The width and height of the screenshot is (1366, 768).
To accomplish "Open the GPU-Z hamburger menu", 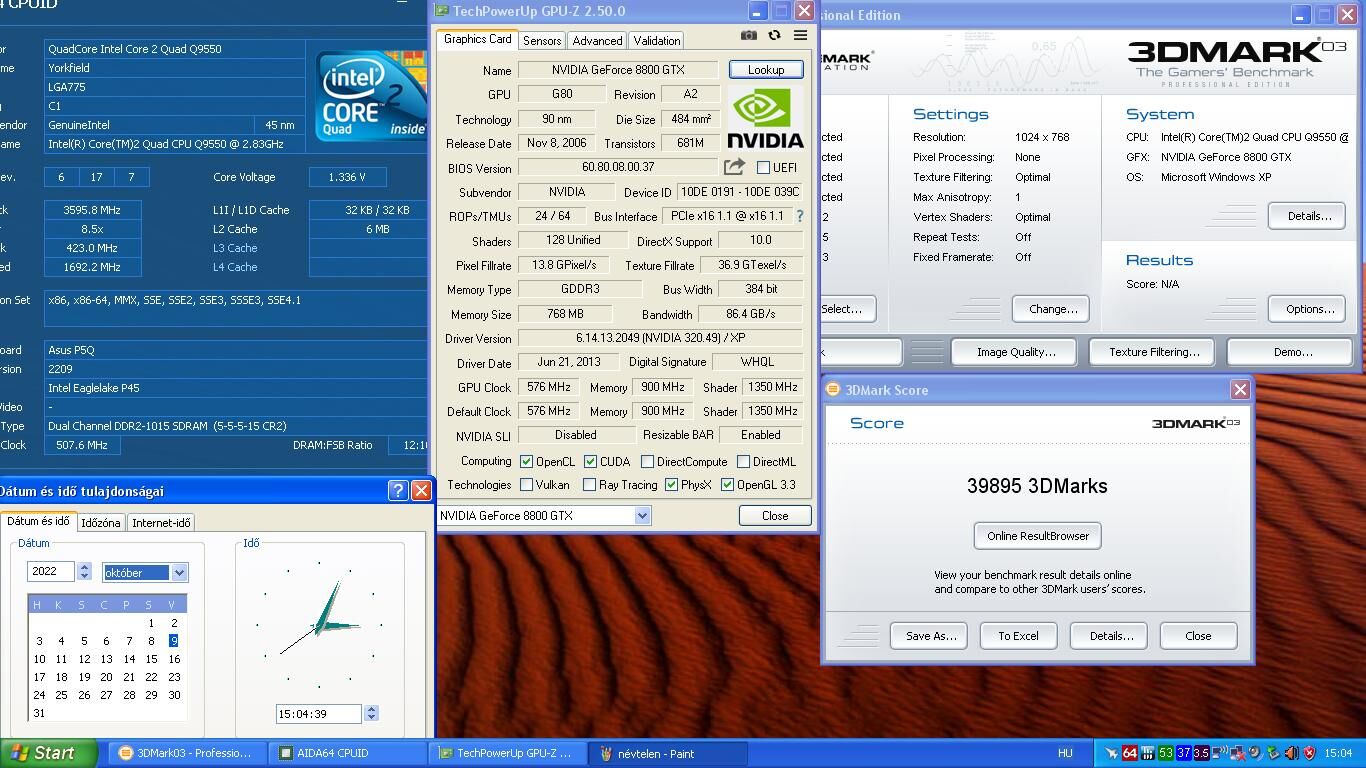I will point(800,35).
